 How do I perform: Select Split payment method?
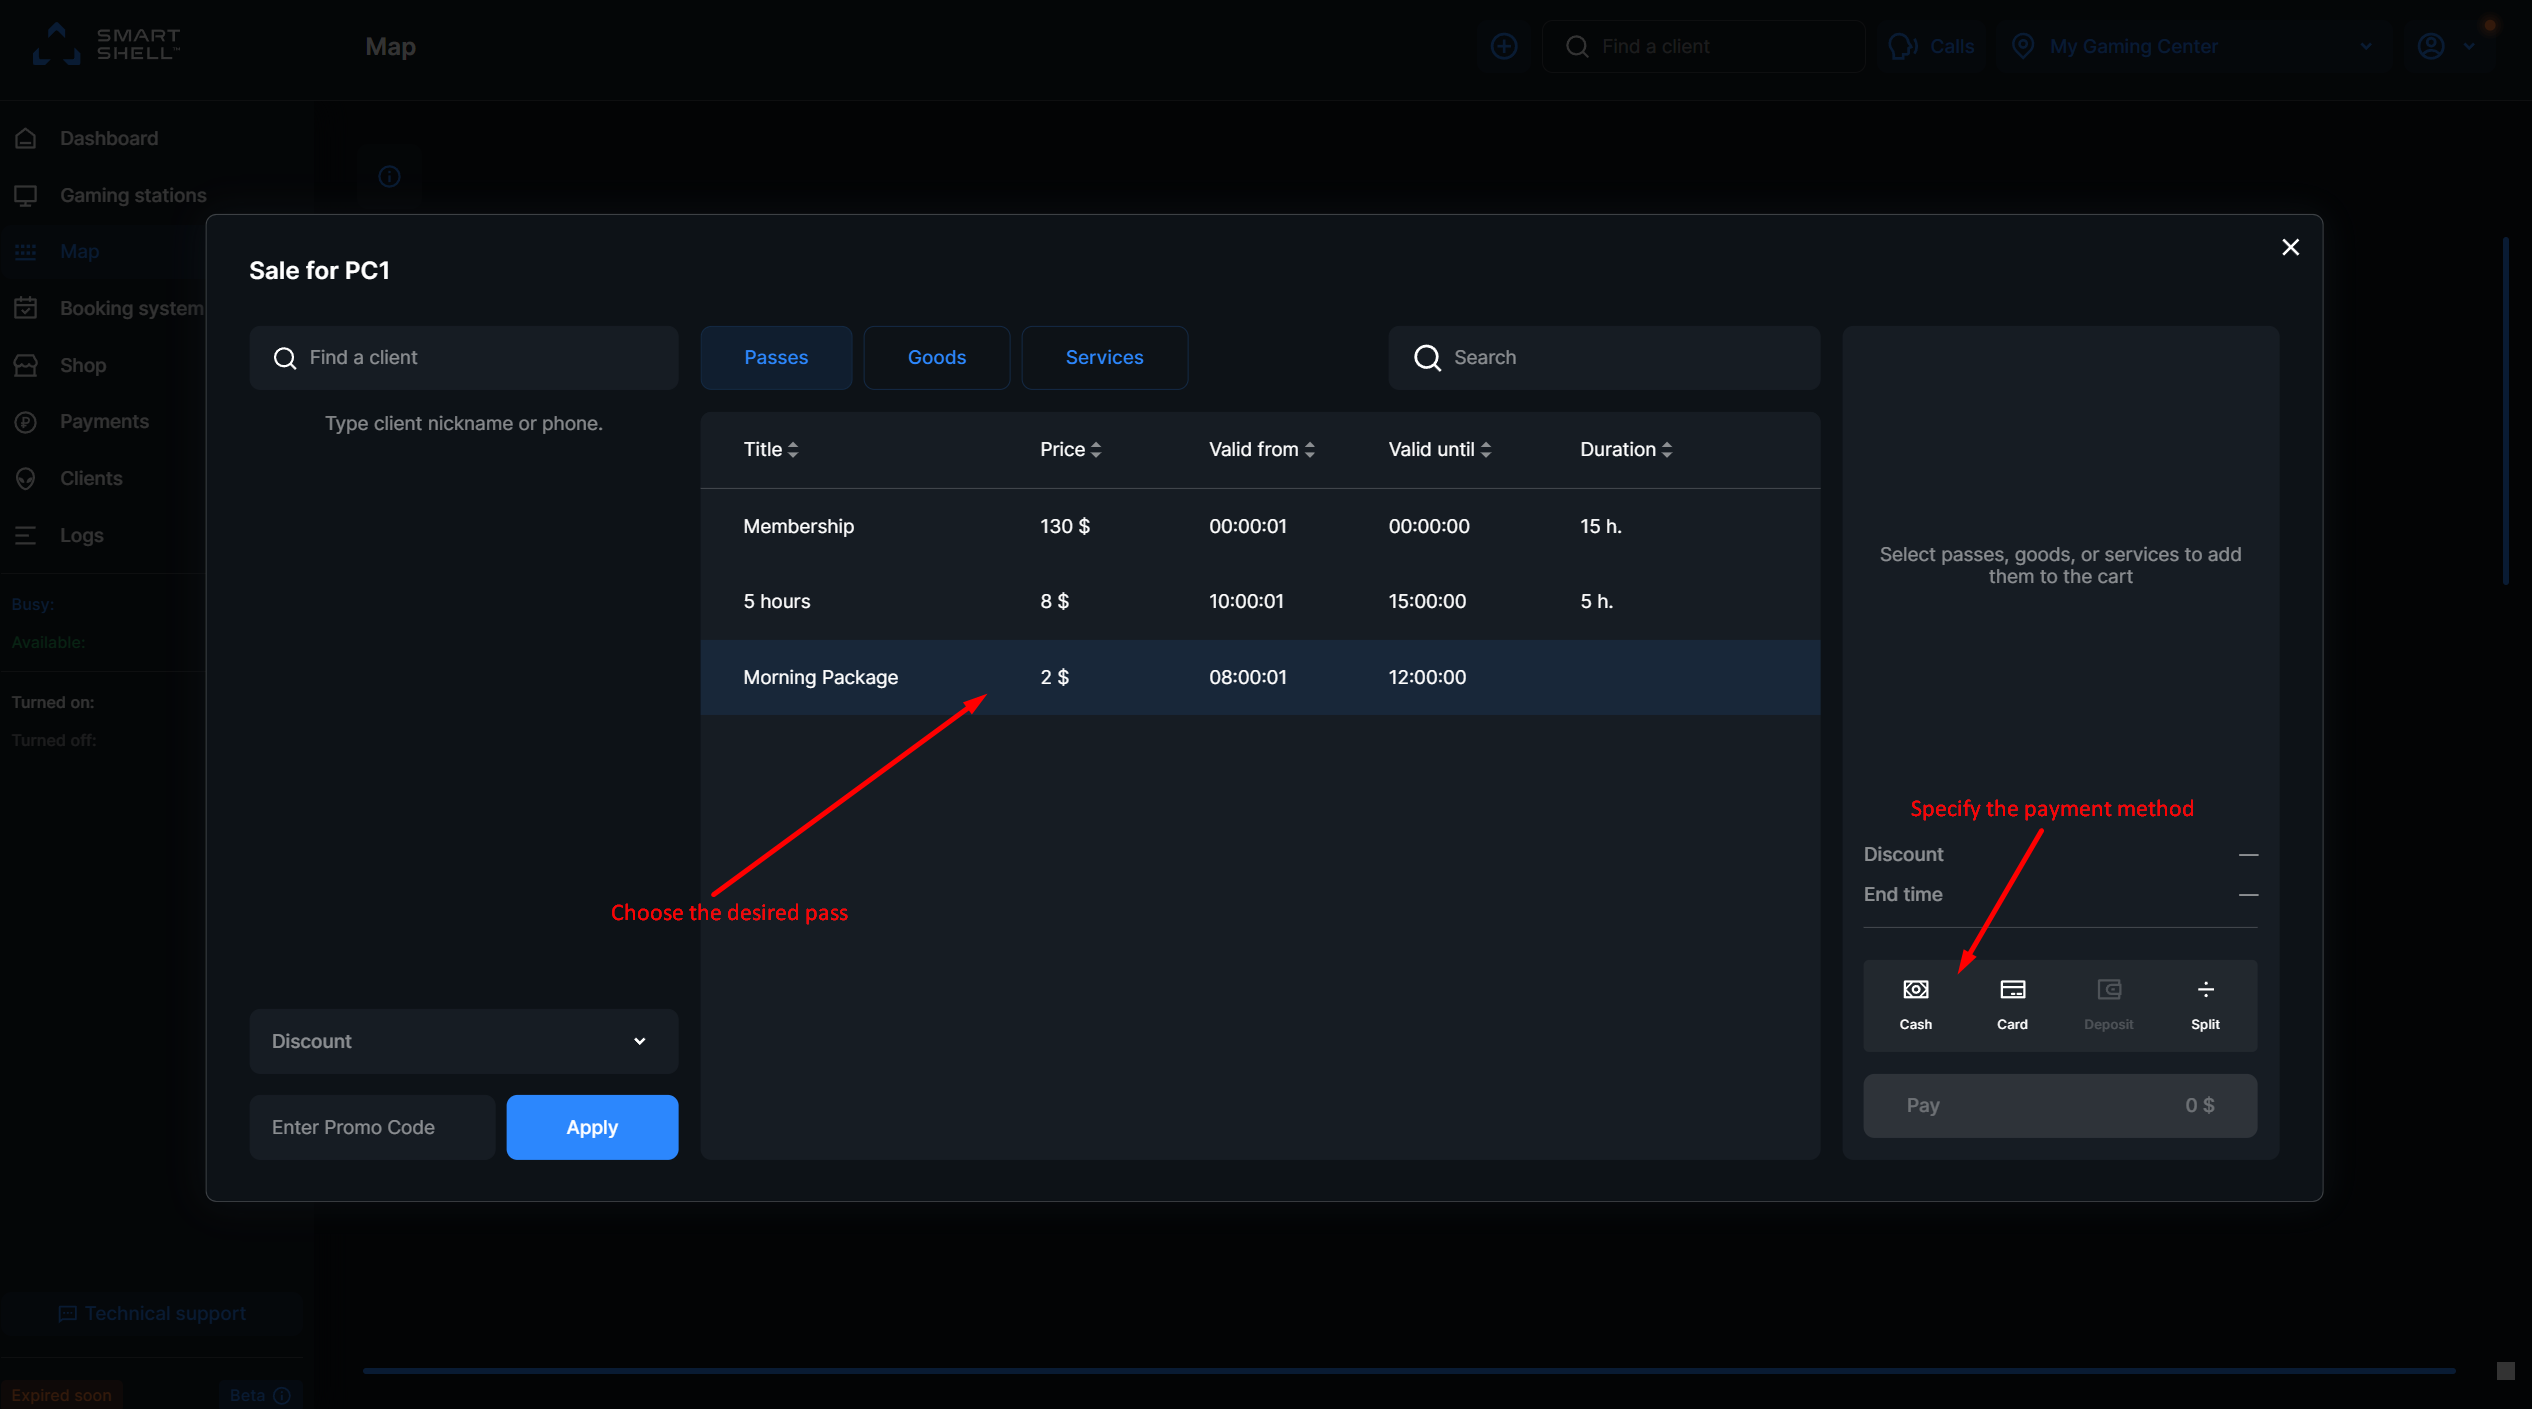click(x=2205, y=1003)
